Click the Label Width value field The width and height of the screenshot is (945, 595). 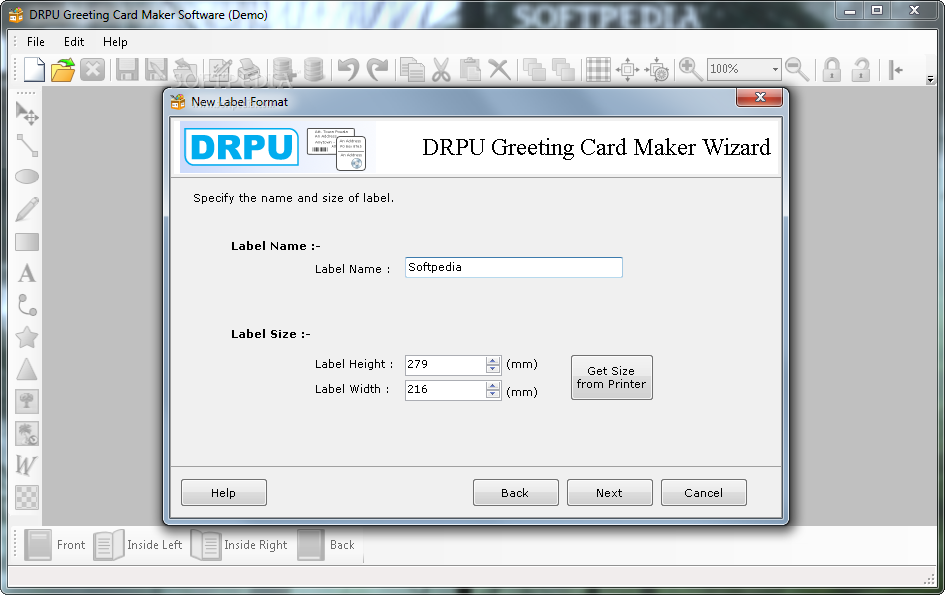(445, 389)
